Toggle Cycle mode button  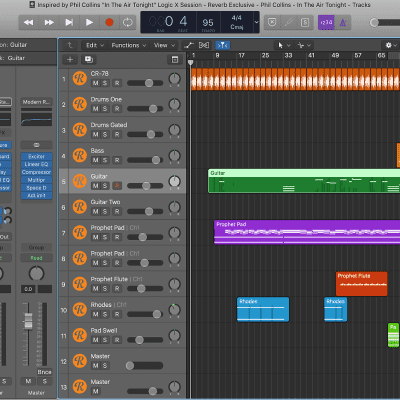pos(128,22)
